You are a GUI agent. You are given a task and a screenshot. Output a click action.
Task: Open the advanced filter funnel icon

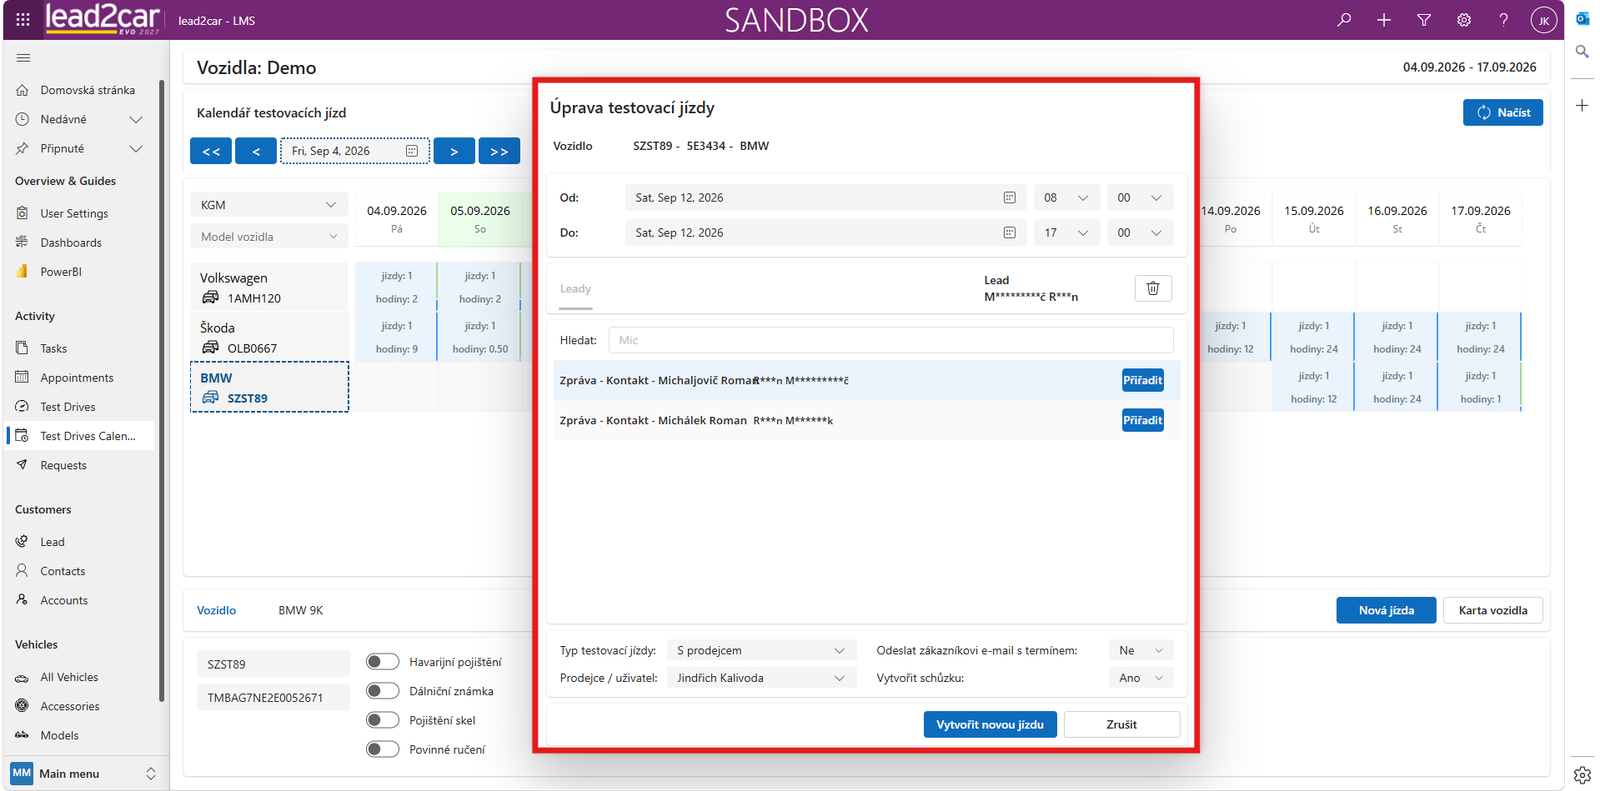pyautogui.click(x=1424, y=20)
